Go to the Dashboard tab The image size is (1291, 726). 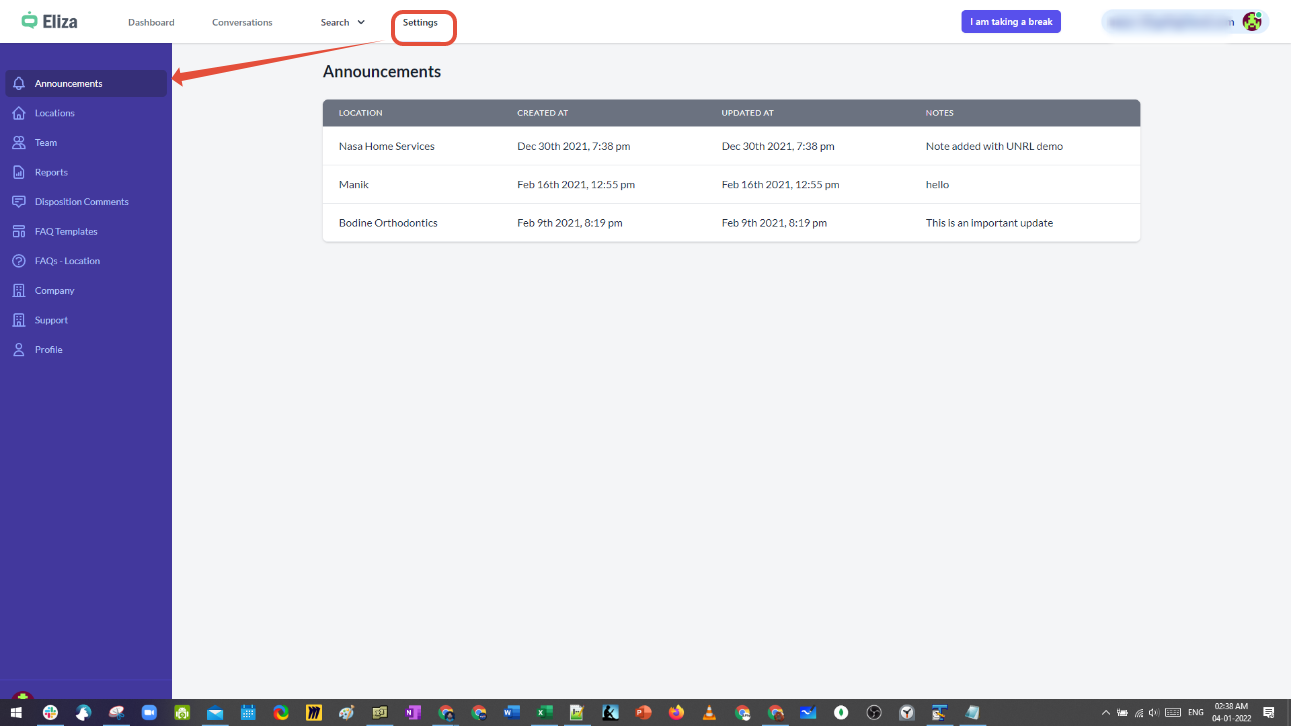click(151, 22)
